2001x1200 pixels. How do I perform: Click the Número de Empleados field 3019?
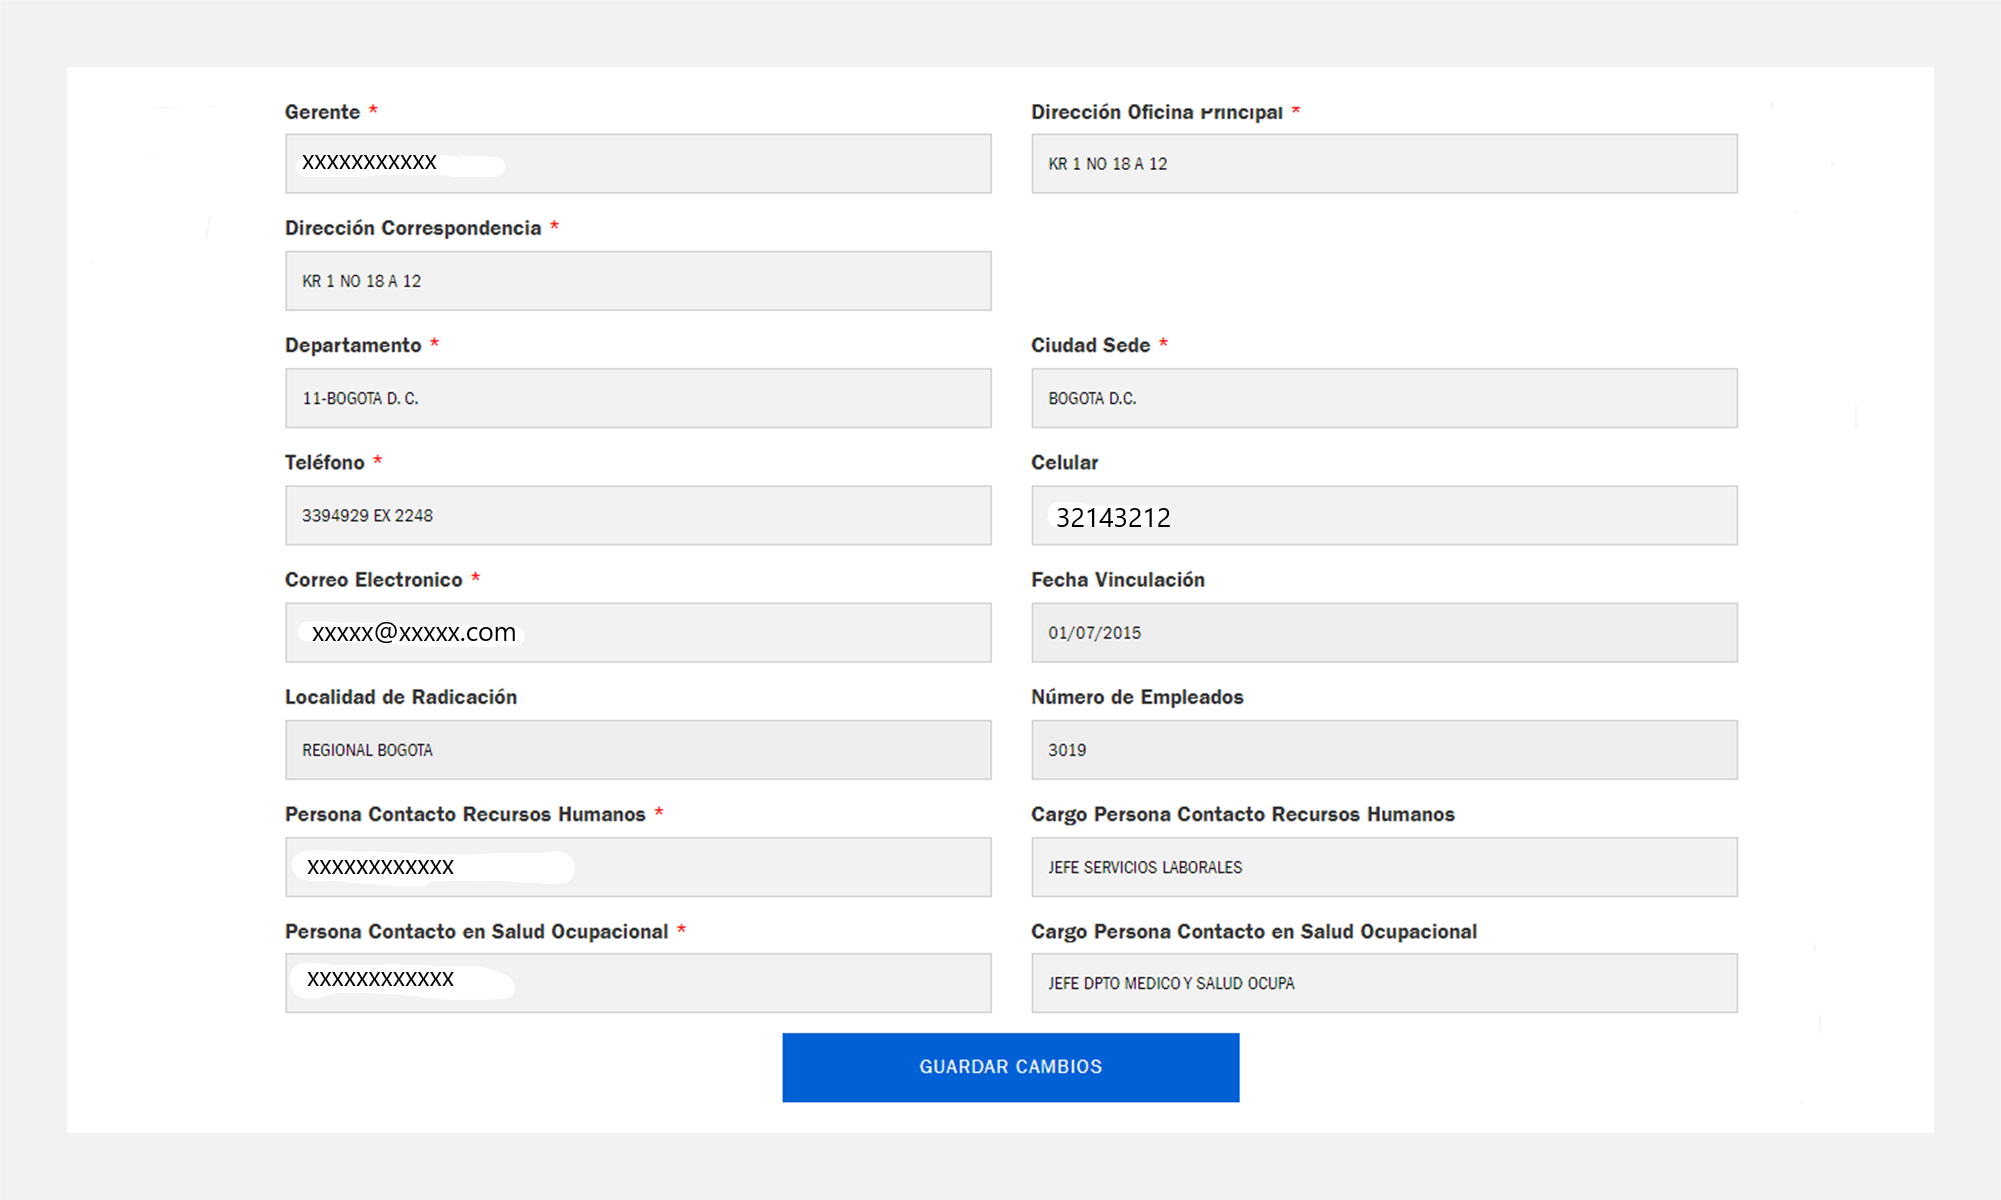1384,750
